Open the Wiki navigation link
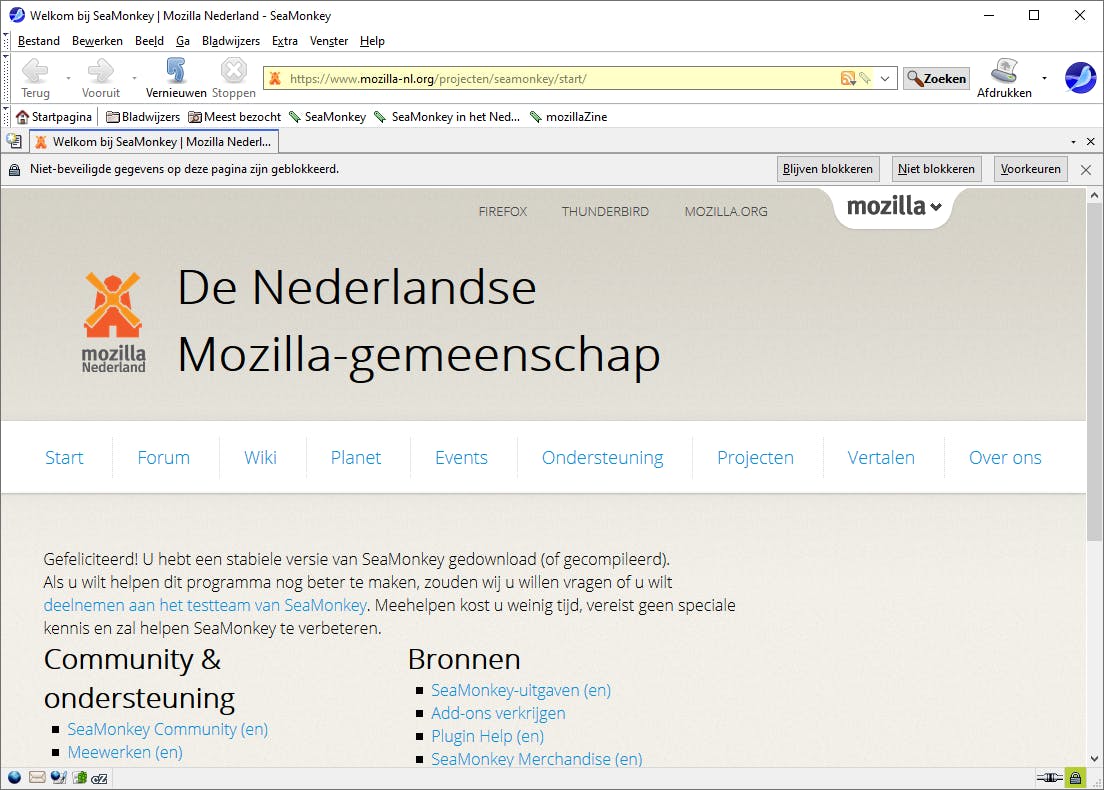 (261, 458)
